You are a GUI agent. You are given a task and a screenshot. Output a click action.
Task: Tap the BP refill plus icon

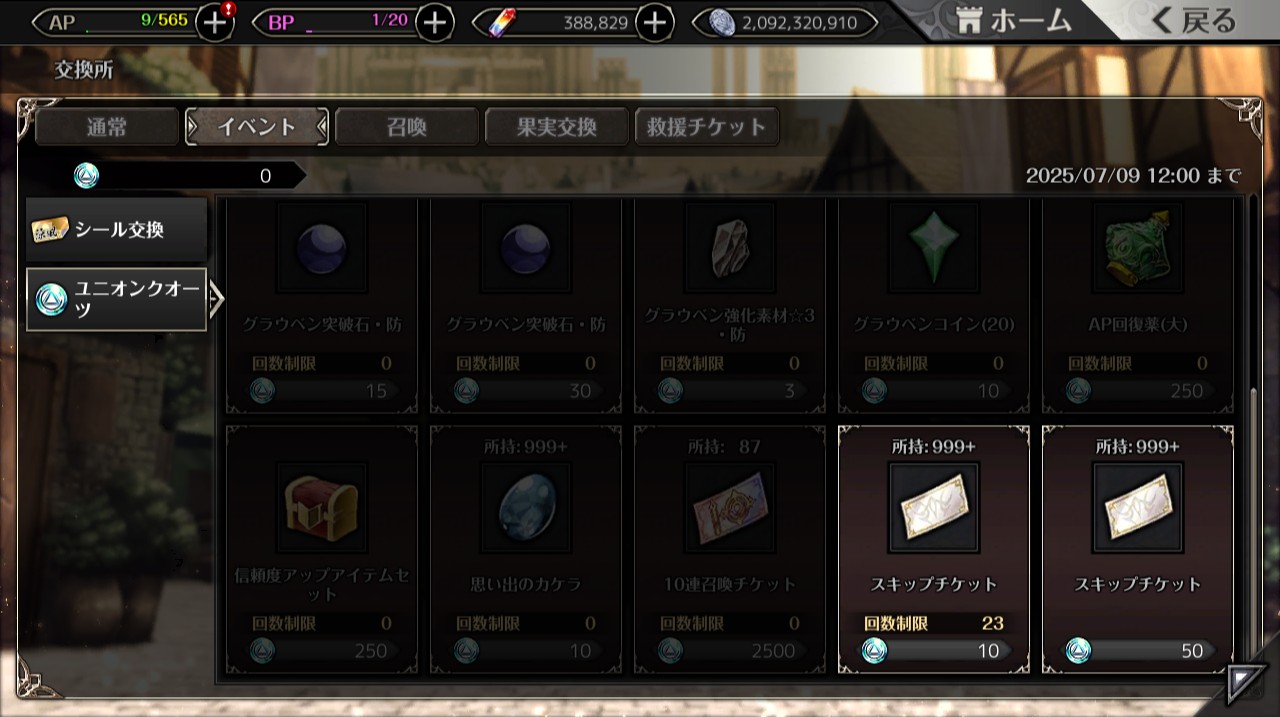pyautogui.click(x=434, y=22)
